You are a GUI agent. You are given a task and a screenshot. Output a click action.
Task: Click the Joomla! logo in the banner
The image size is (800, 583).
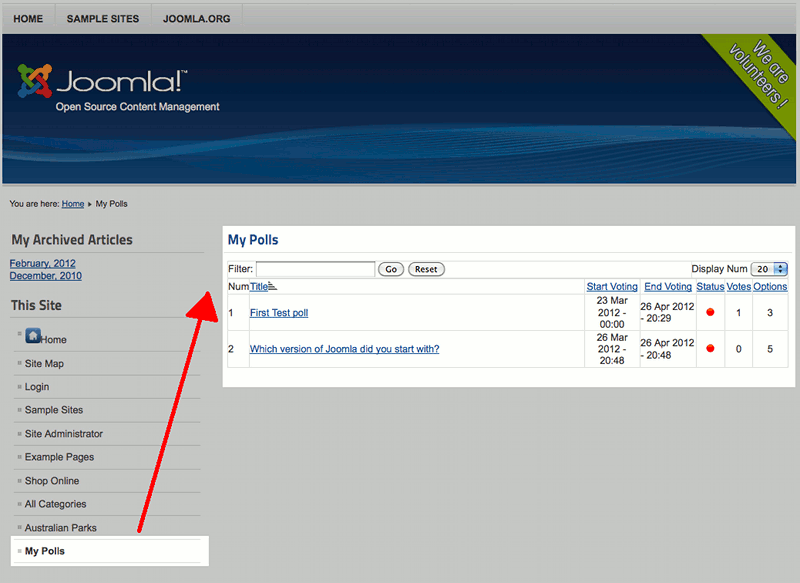point(102,81)
